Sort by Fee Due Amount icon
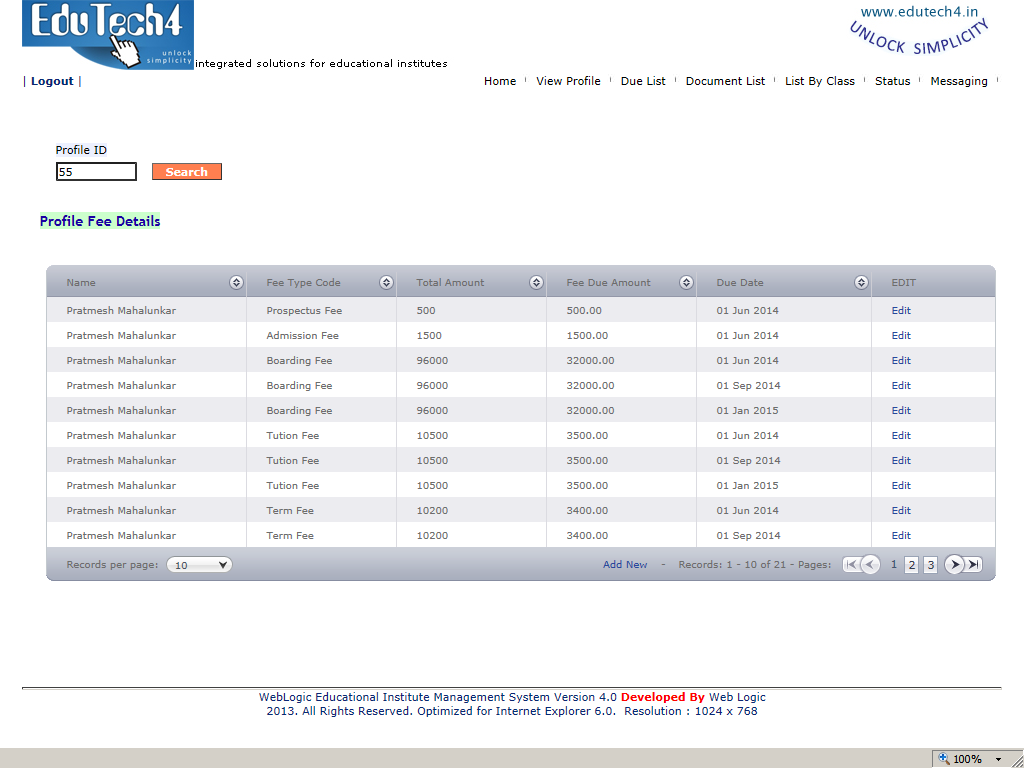The width and height of the screenshot is (1024, 768). click(x=686, y=282)
